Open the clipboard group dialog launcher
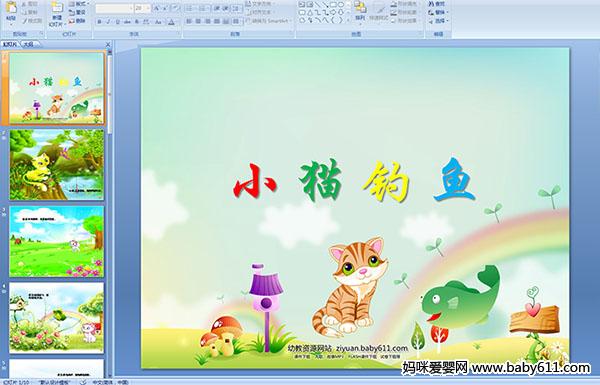 click(41, 34)
